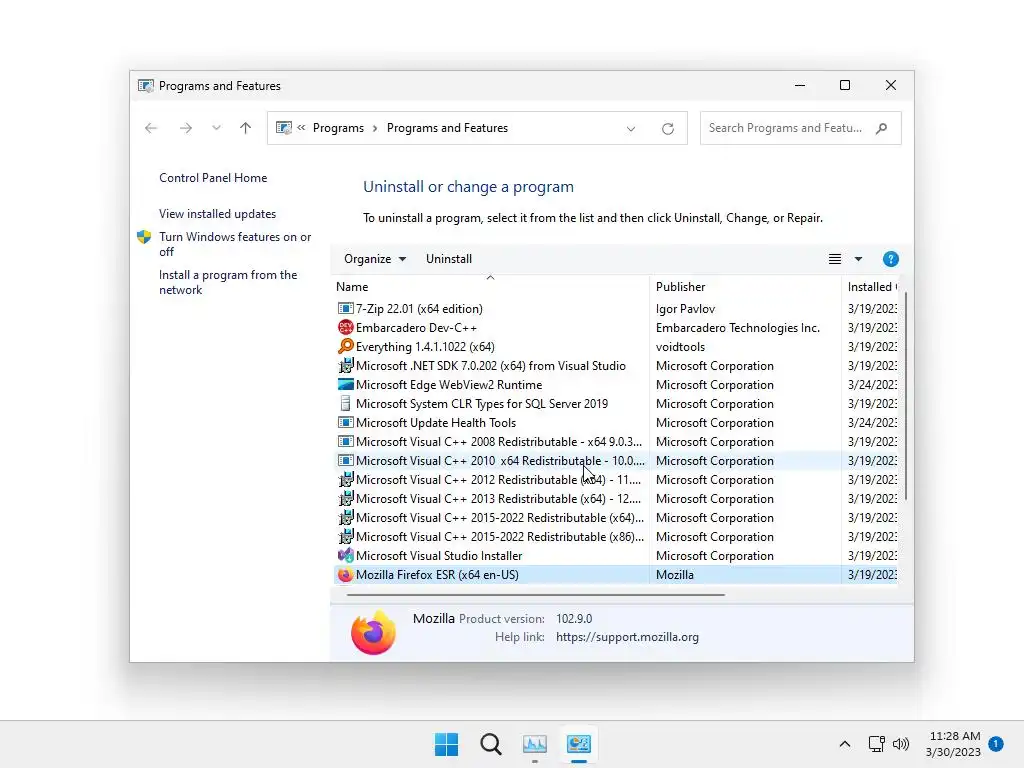Open the address bar history dropdown
This screenshot has height=768, width=1024.
click(x=631, y=129)
